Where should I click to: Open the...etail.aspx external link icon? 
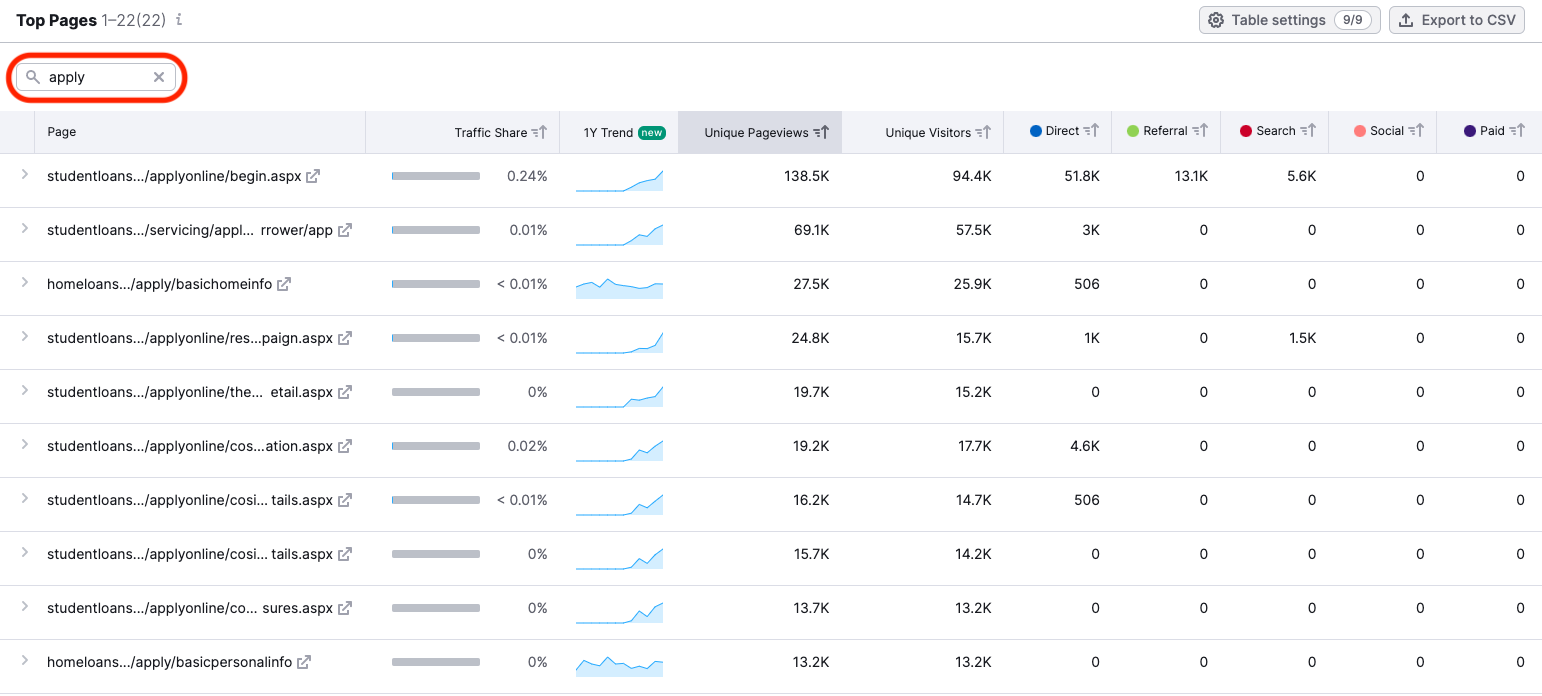[345, 392]
